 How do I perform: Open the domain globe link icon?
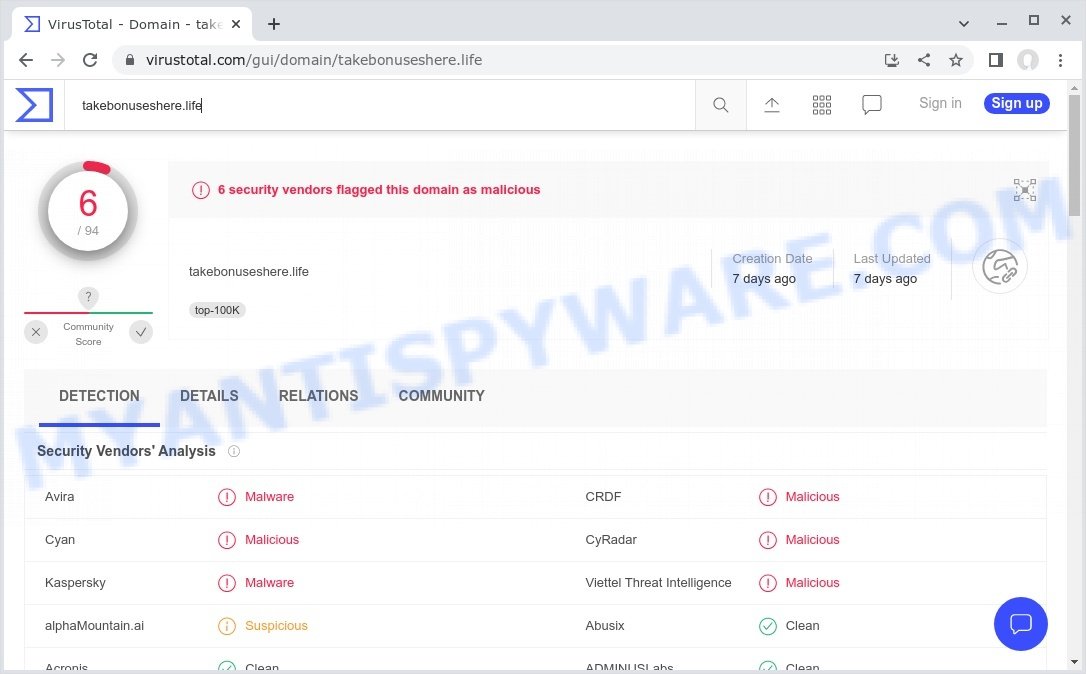[999, 267]
